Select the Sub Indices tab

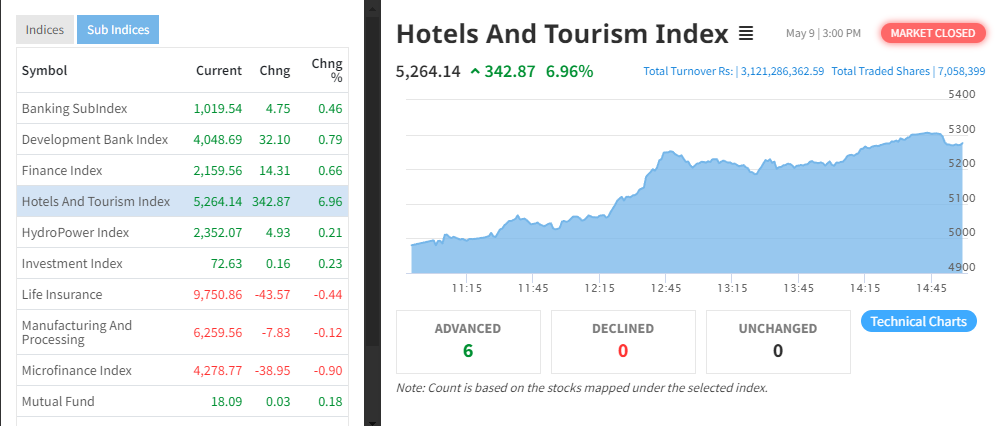118,30
